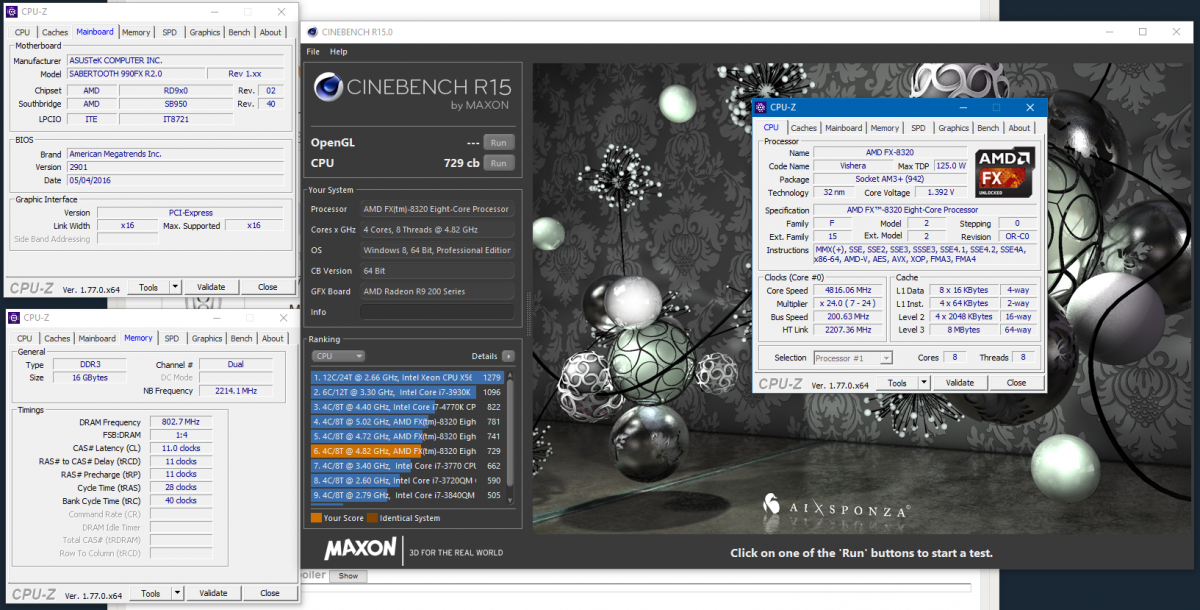
Task: Click the Ranking list vertical scrollbar
Action: coord(509,437)
